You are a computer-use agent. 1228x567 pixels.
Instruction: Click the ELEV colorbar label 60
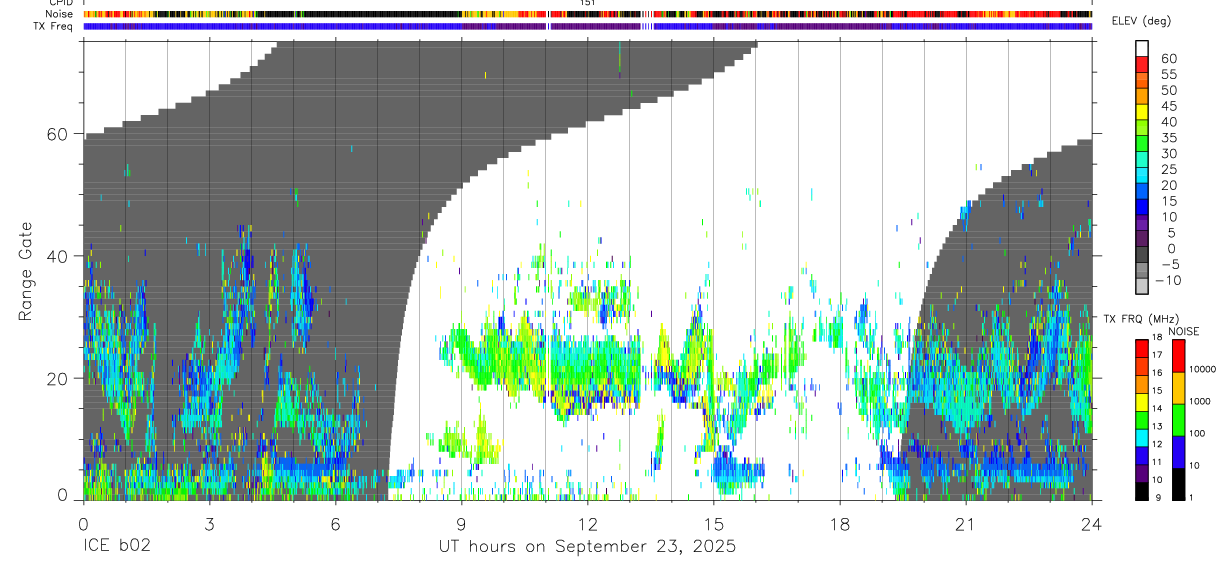[x=1167, y=59]
